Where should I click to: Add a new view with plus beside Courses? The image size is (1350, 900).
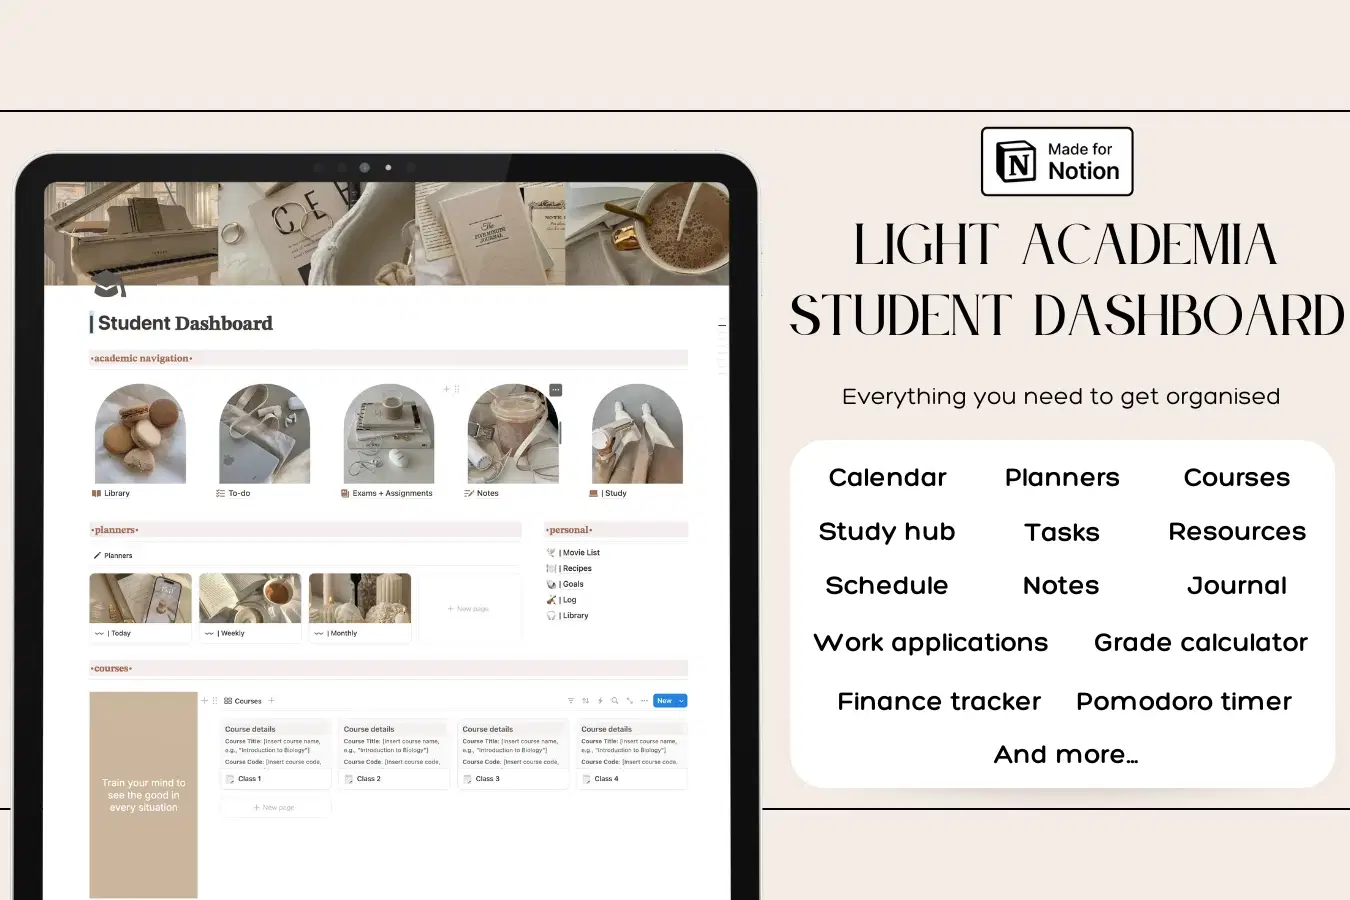tap(271, 701)
